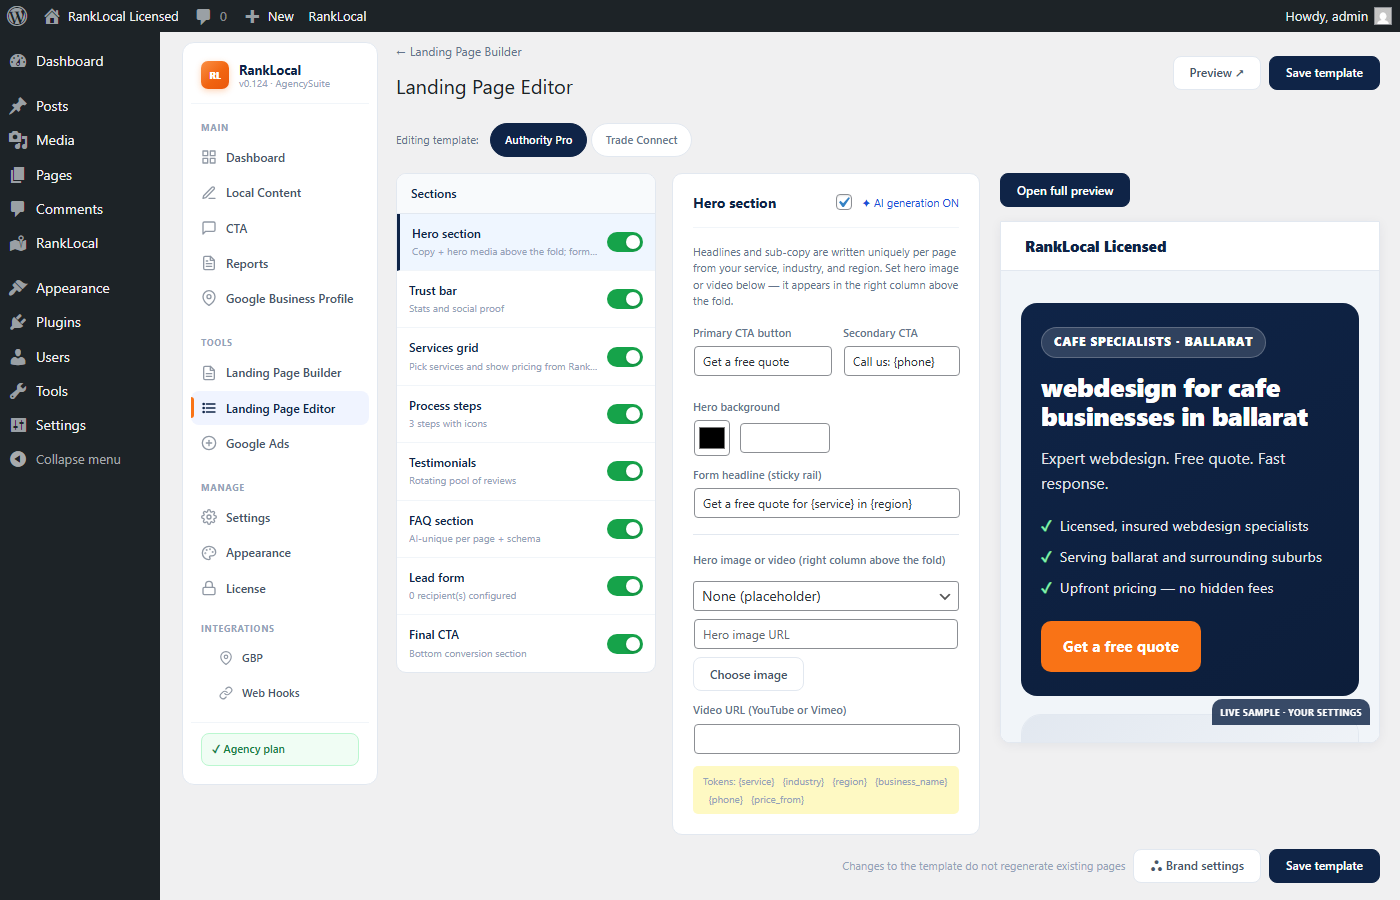Screen dimensions: 1400x900
Task: Click the bottom Save template button
Action: point(1324,866)
